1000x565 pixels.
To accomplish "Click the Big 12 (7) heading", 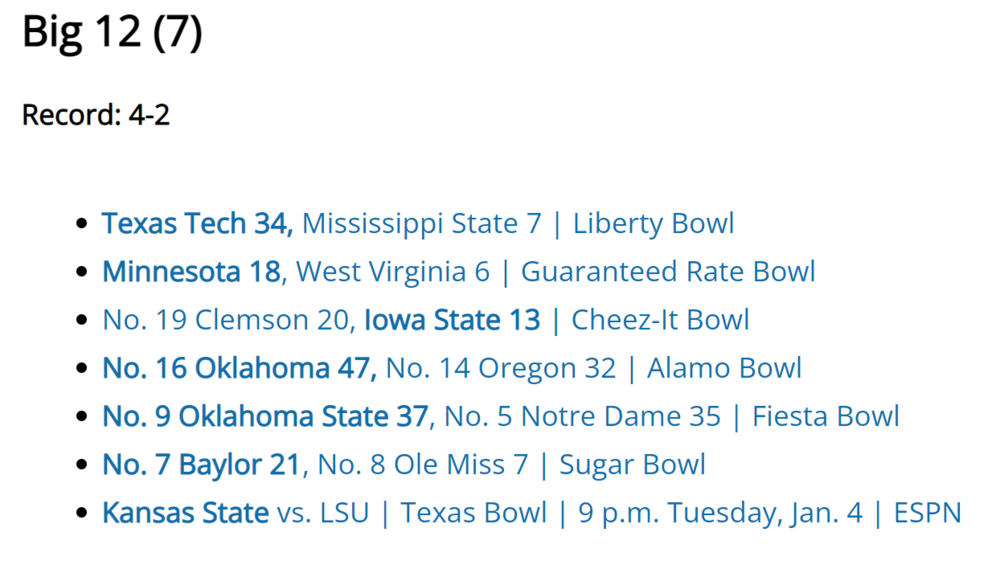I will coord(112,33).
